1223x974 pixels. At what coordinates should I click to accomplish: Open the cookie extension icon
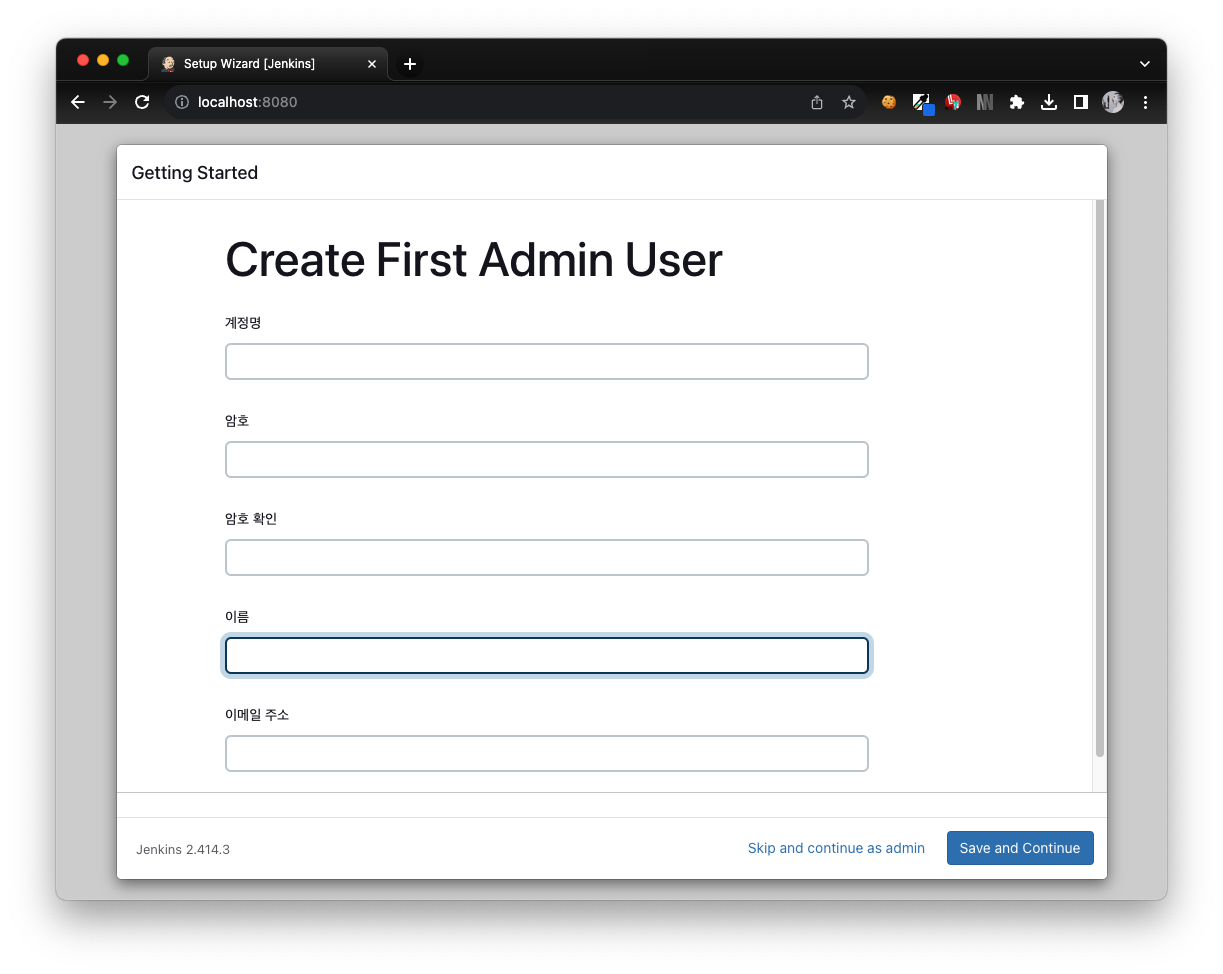point(889,102)
